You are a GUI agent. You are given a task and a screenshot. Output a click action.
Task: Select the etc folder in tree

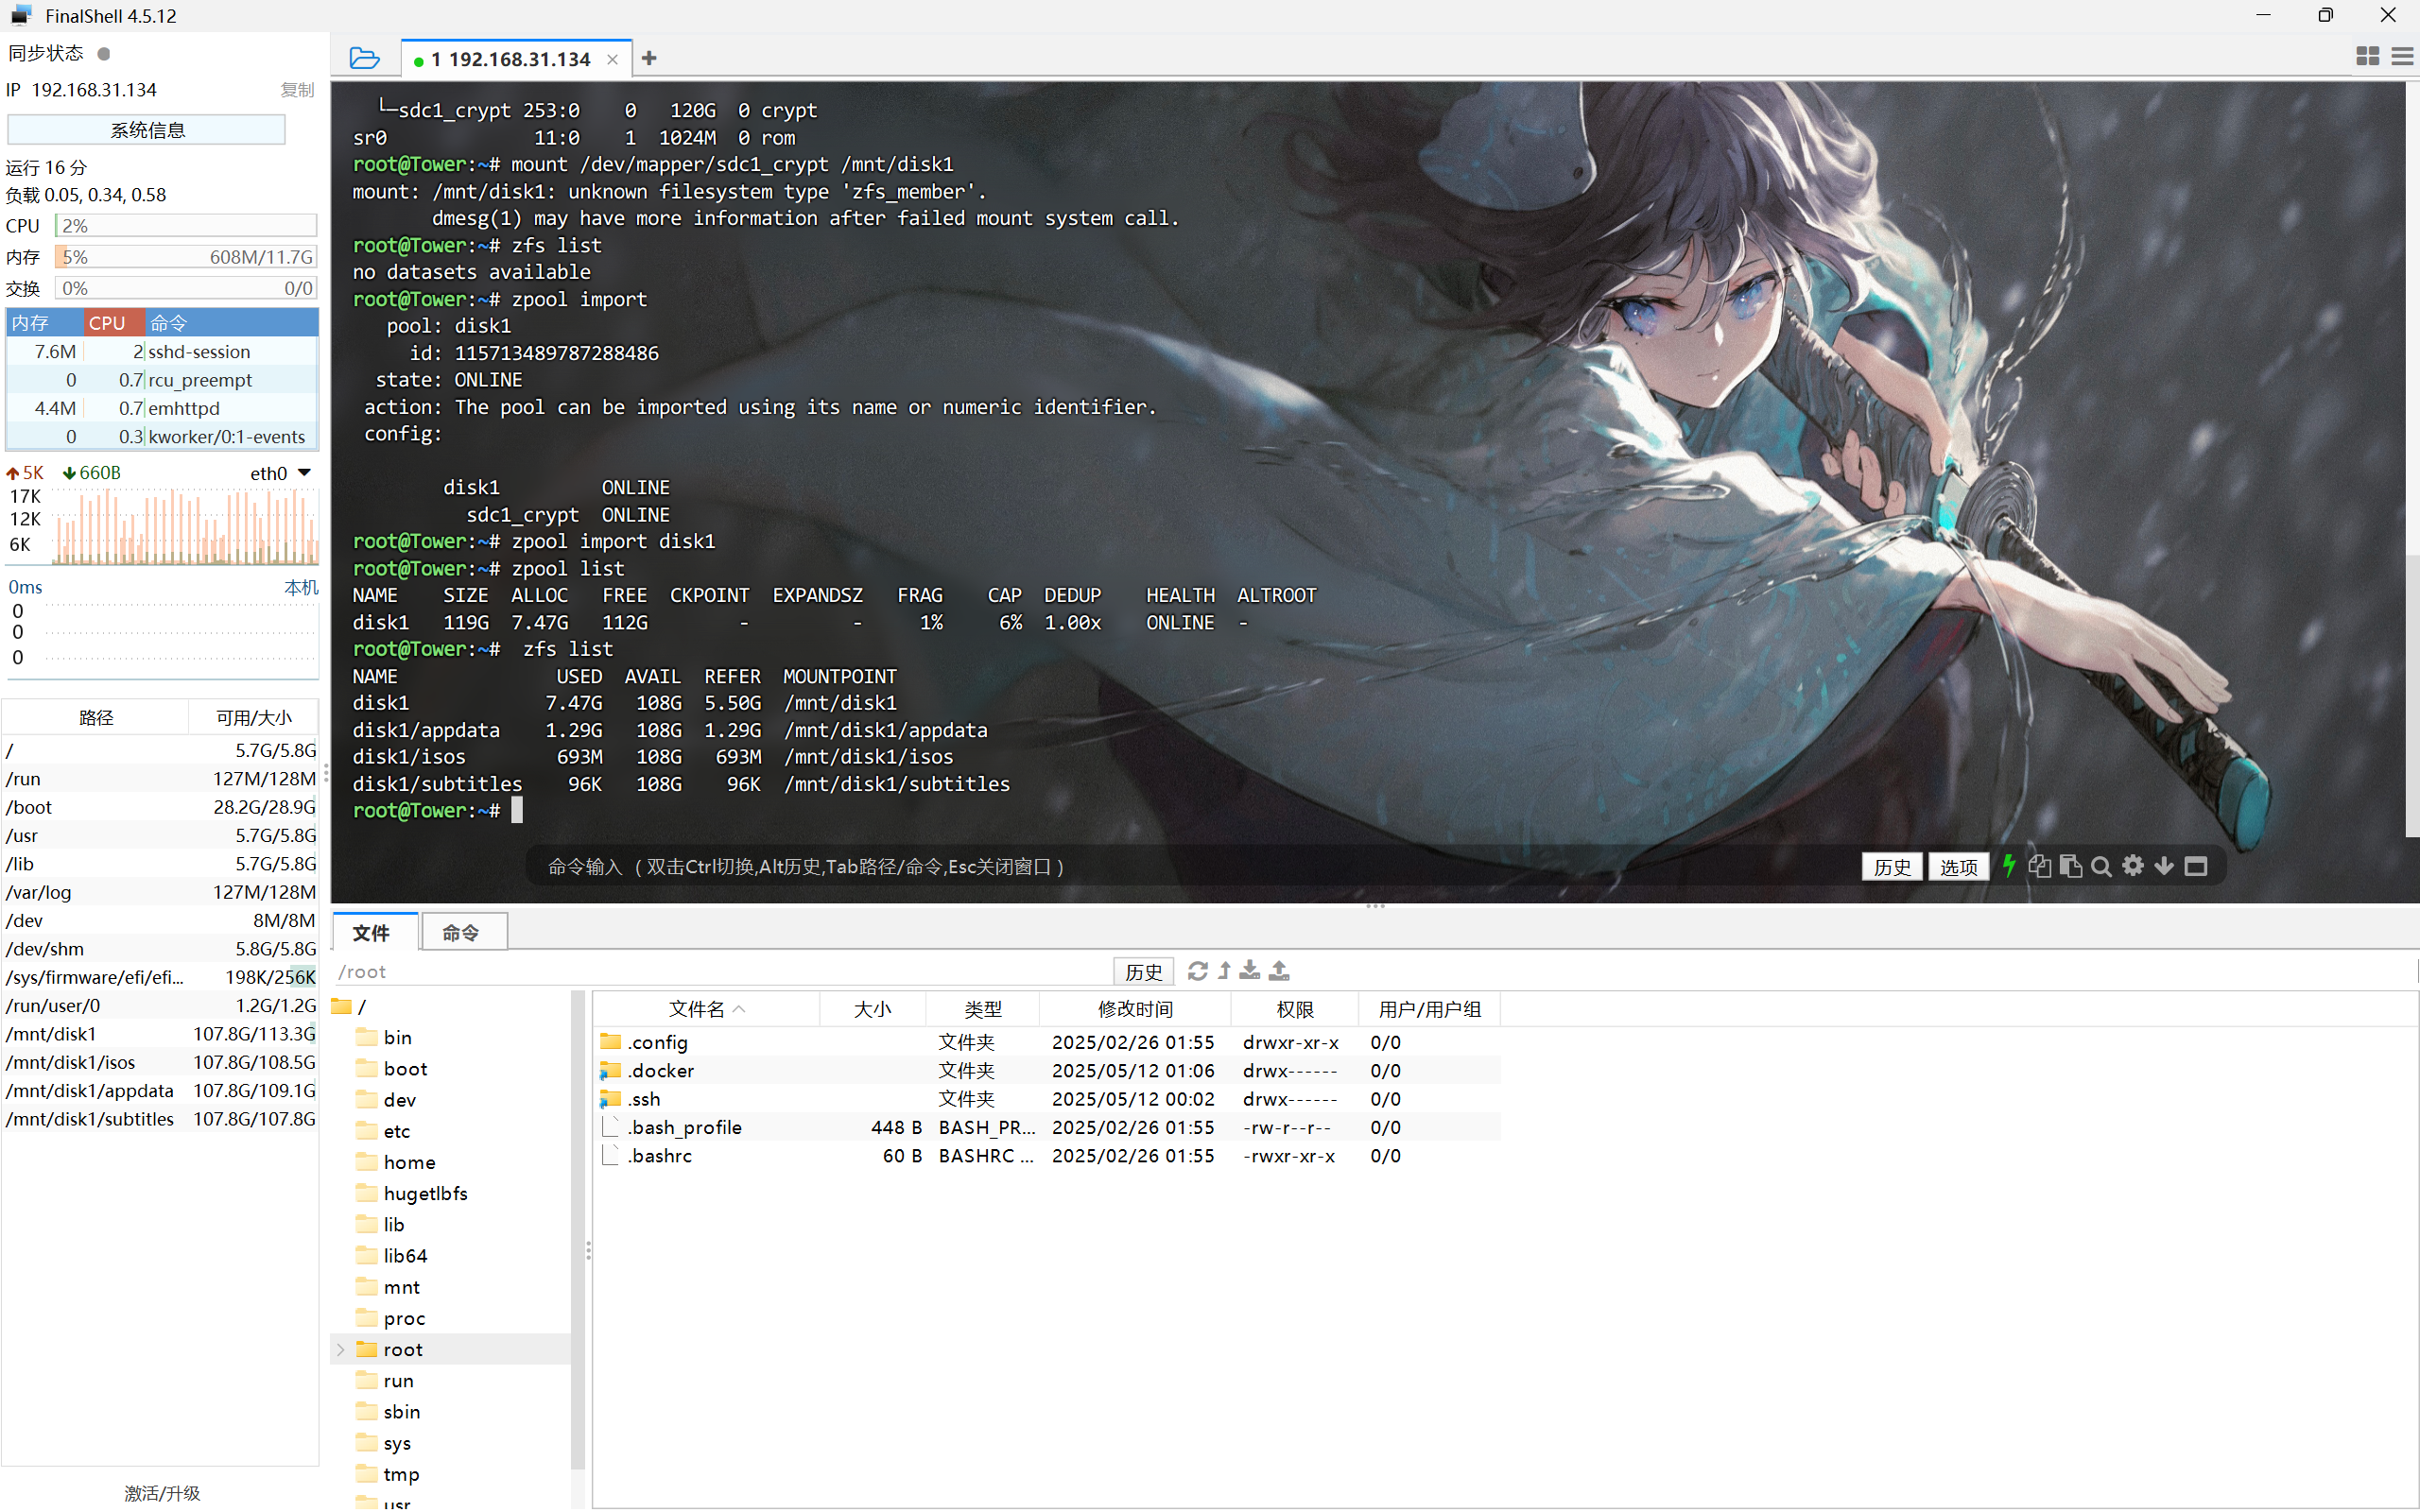click(396, 1130)
